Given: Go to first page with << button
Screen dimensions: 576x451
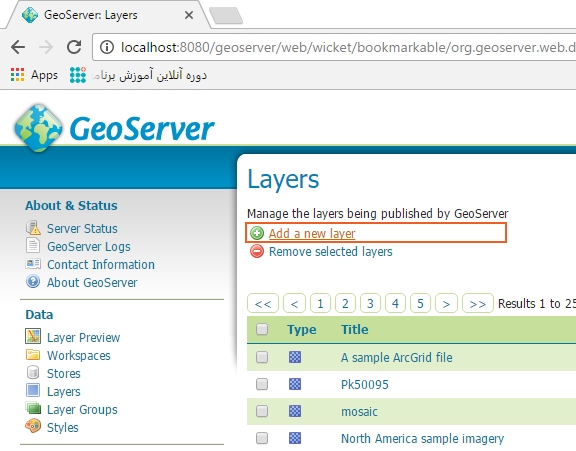Looking at the screenshot, I should point(263,303).
